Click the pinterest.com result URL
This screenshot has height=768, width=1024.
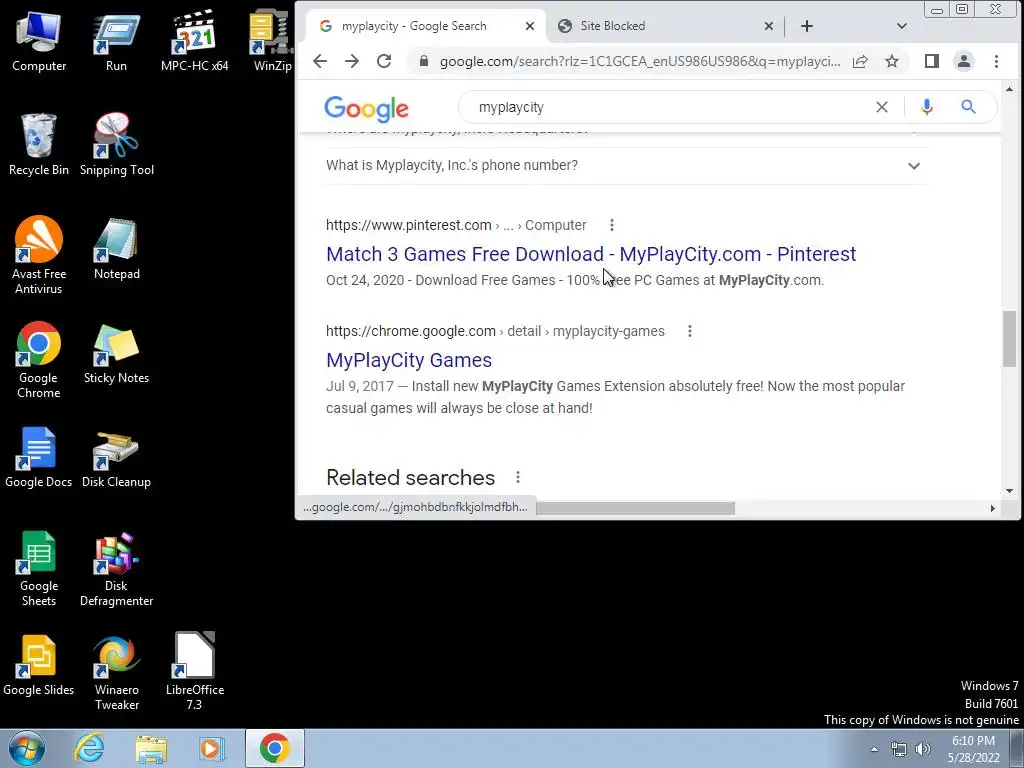tap(456, 225)
